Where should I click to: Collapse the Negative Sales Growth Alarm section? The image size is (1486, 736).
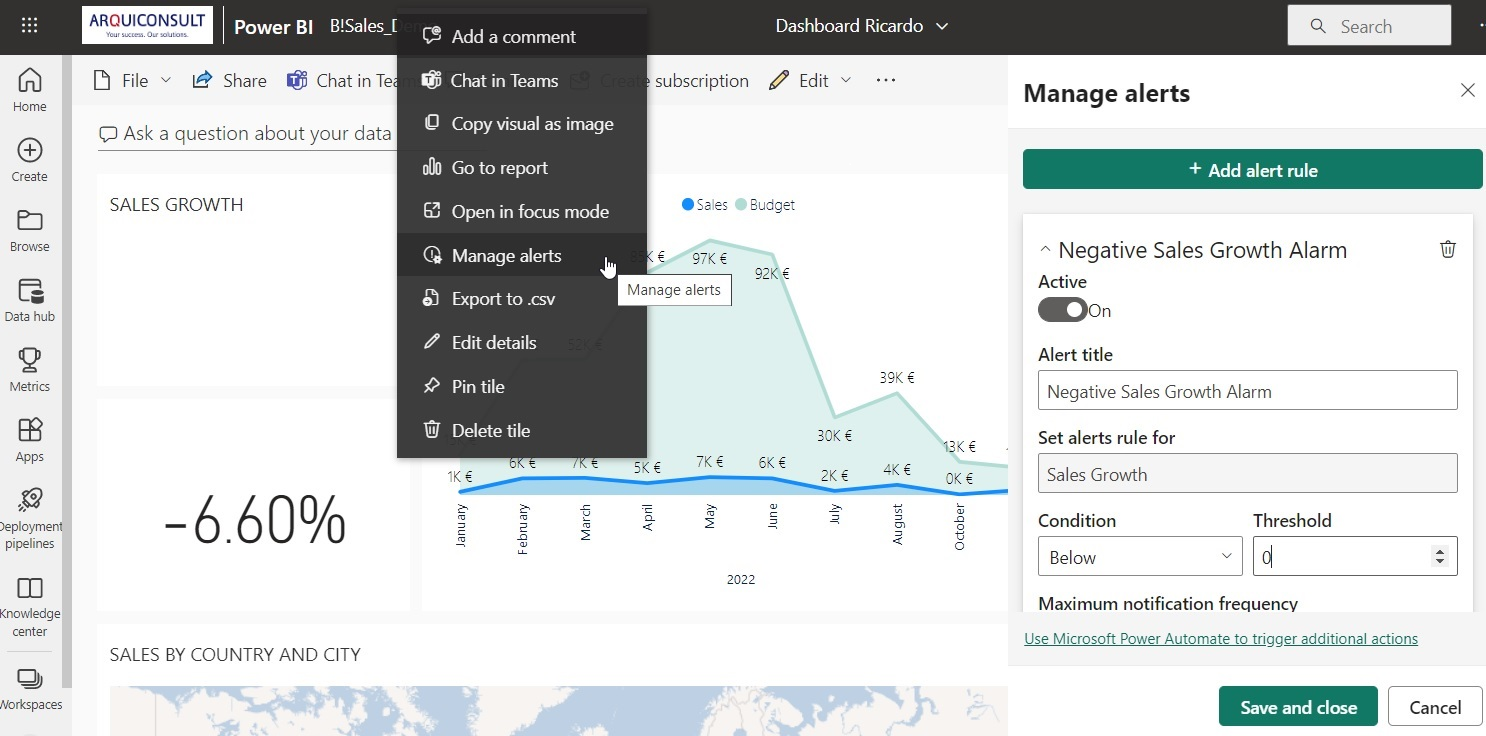(x=1045, y=250)
